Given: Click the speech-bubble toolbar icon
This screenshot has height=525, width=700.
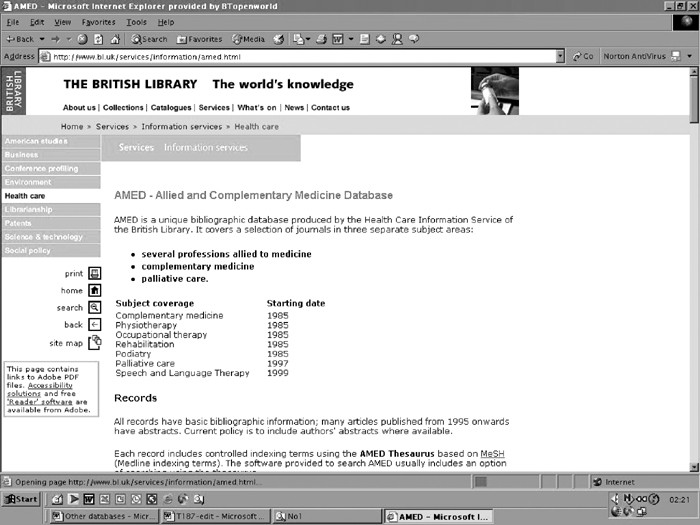Looking at the screenshot, I should pyautogui.click(x=414, y=39).
